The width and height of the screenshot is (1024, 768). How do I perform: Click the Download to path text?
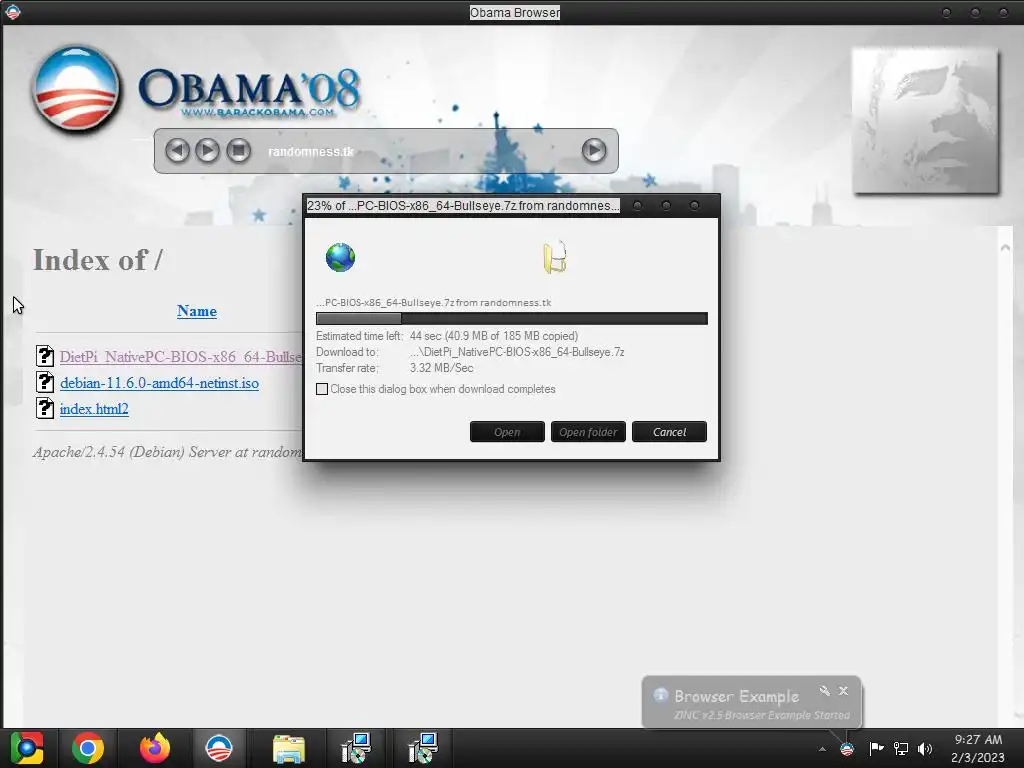(517, 352)
